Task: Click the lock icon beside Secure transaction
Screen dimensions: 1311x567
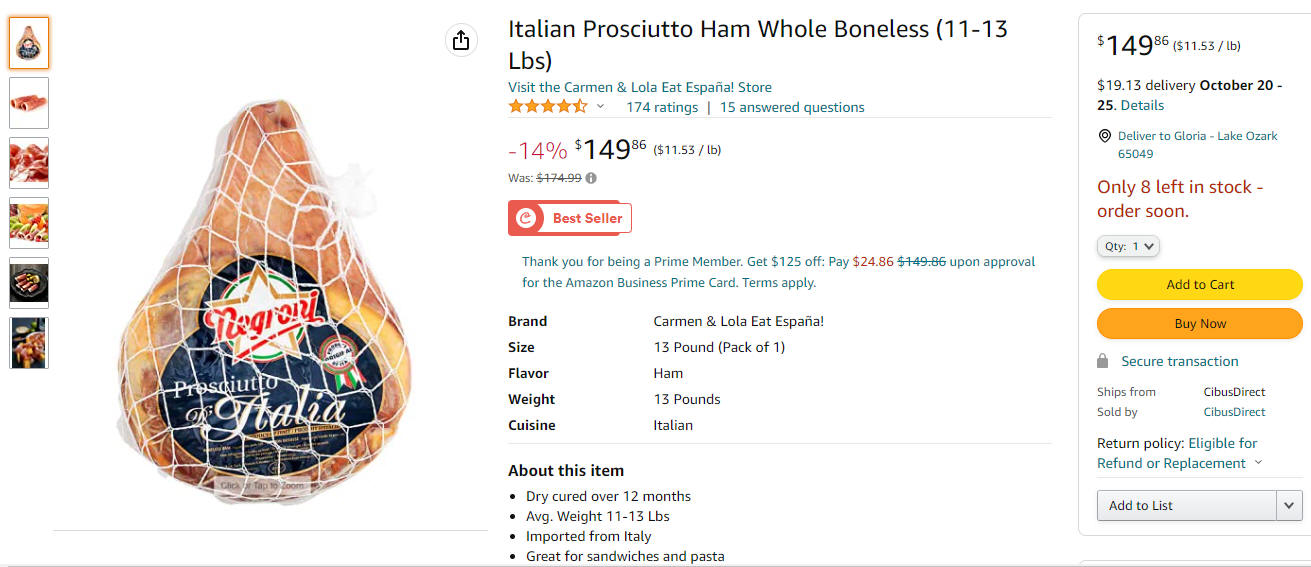Action: coord(1103,361)
